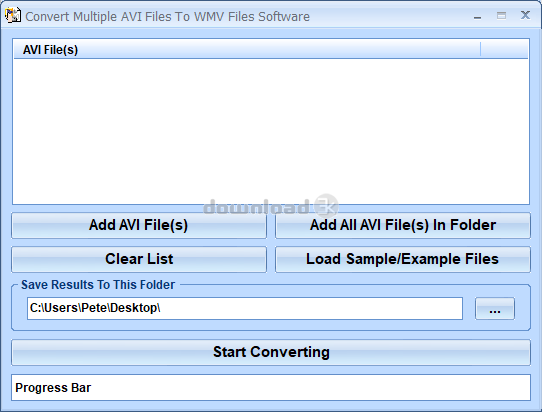
Task: Click the divider between the list column headers
Action: [480, 50]
